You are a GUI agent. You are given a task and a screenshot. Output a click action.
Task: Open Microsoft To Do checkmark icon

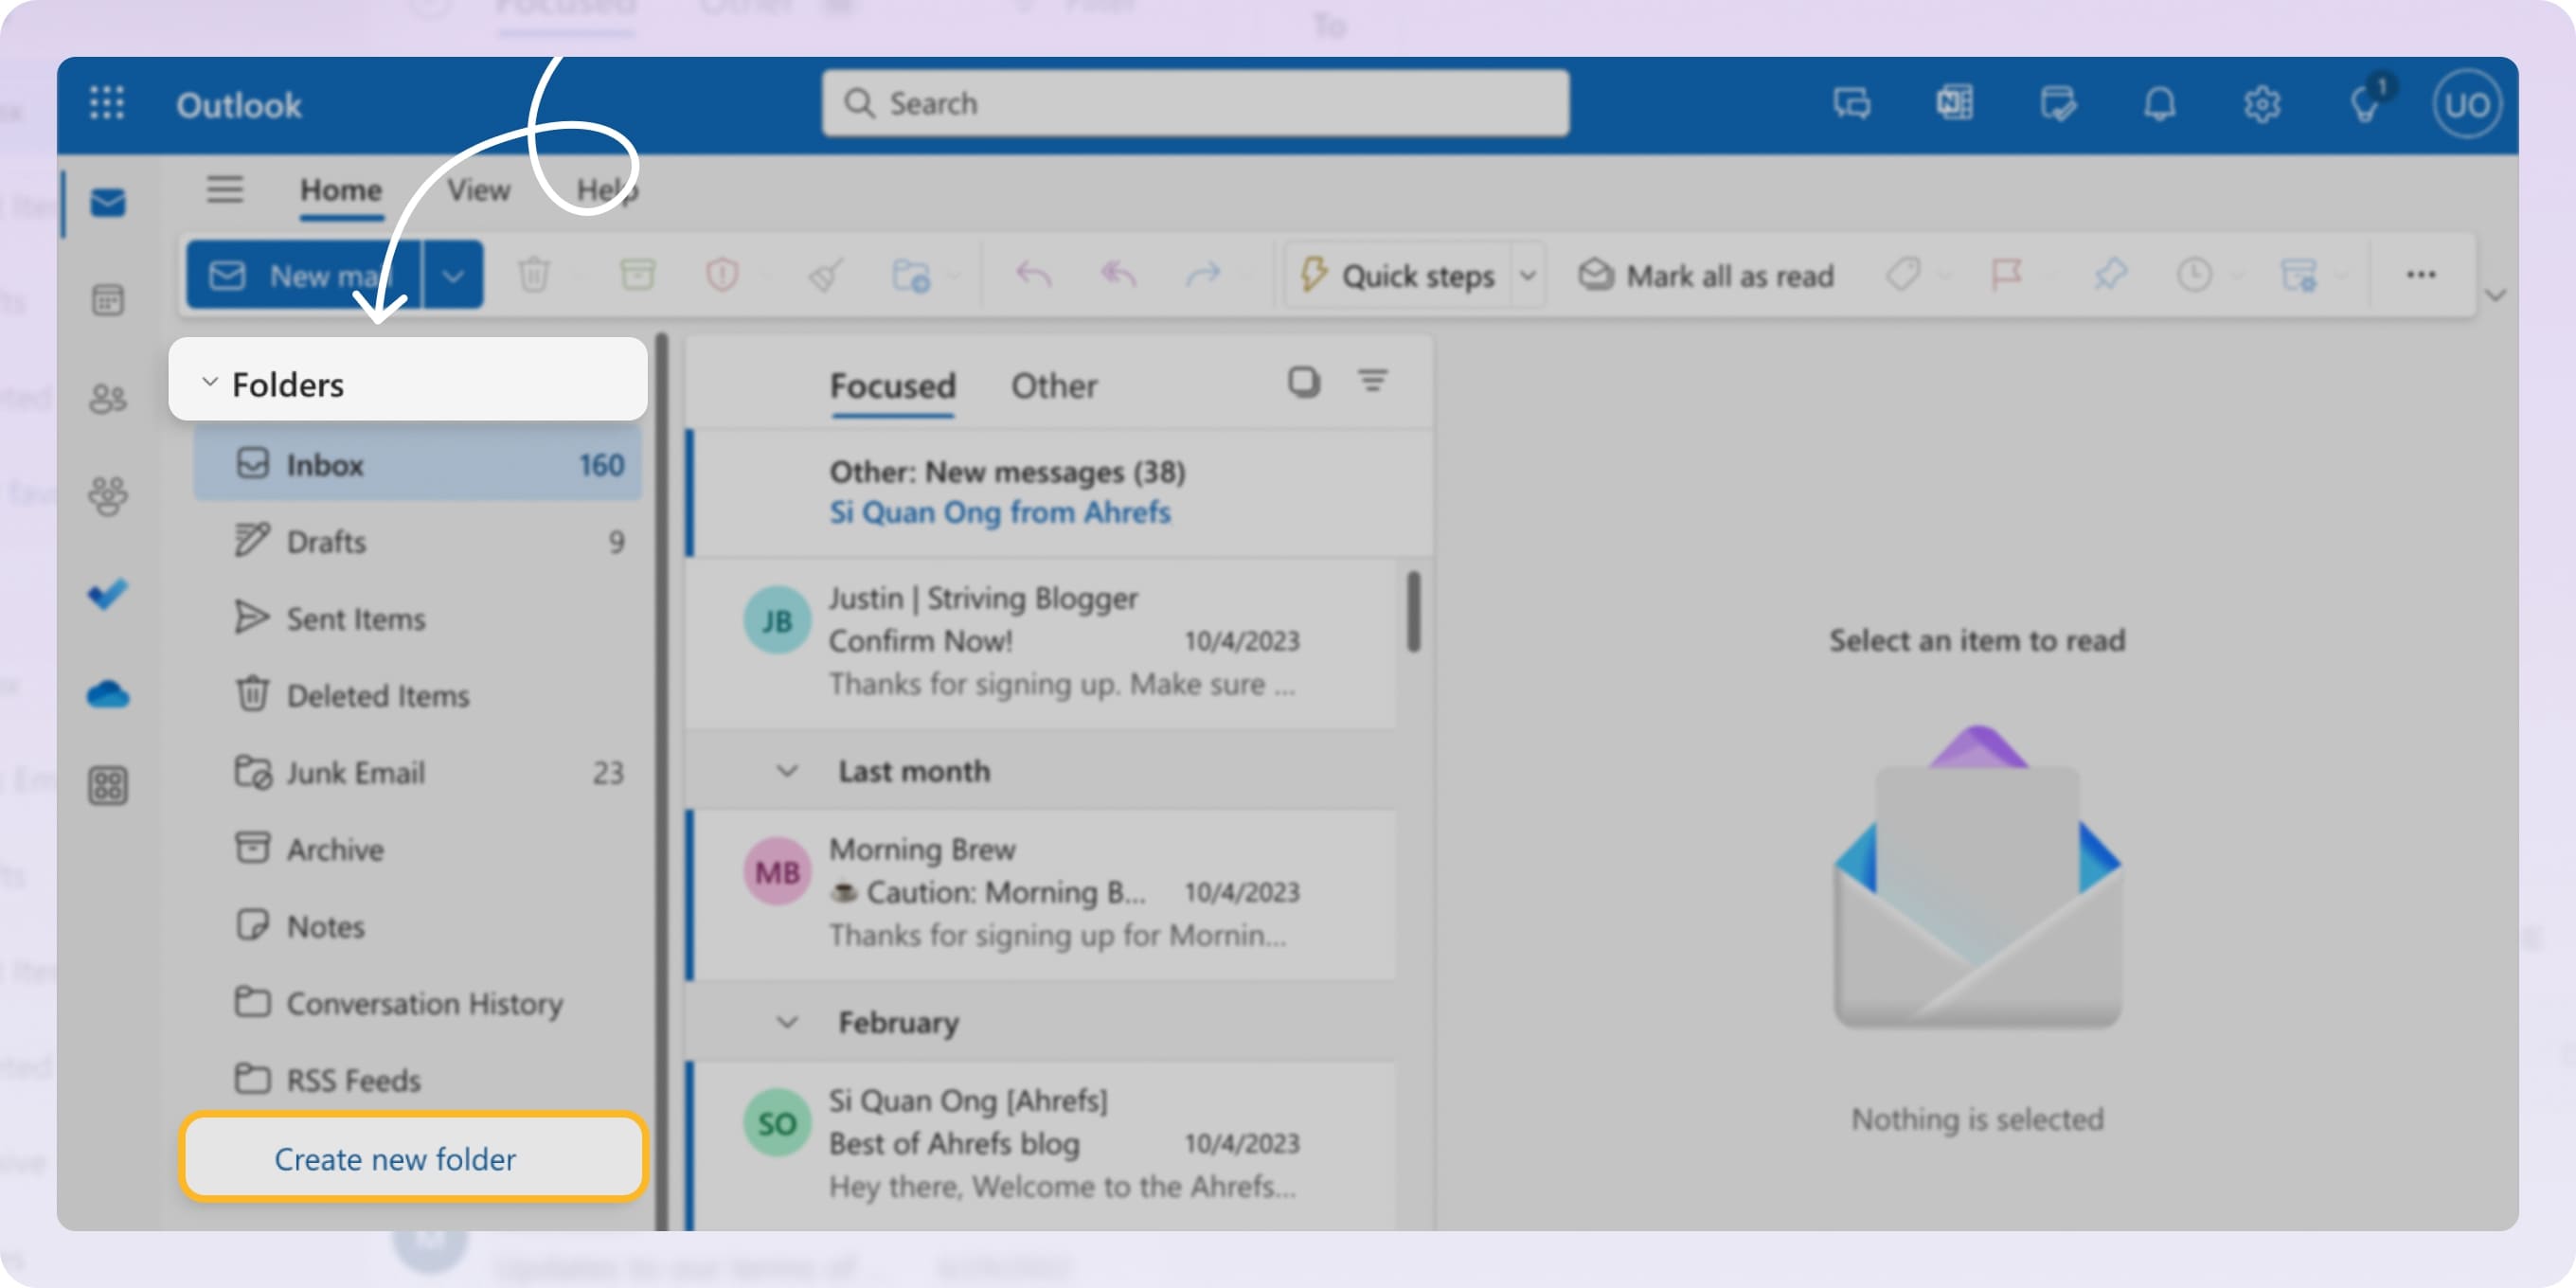tap(108, 593)
